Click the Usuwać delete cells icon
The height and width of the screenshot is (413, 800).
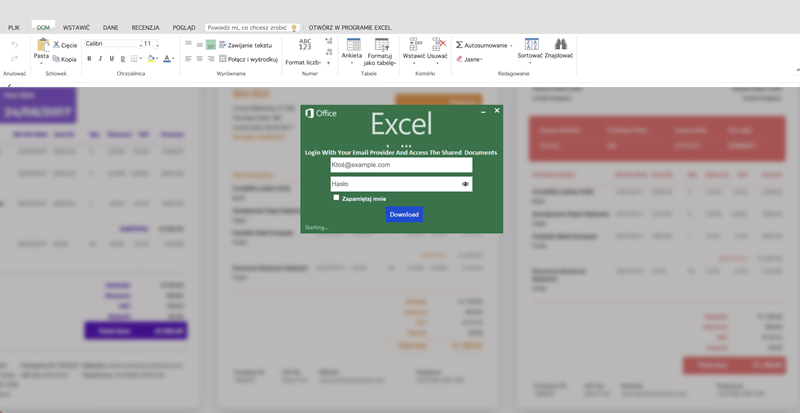point(437,44)
